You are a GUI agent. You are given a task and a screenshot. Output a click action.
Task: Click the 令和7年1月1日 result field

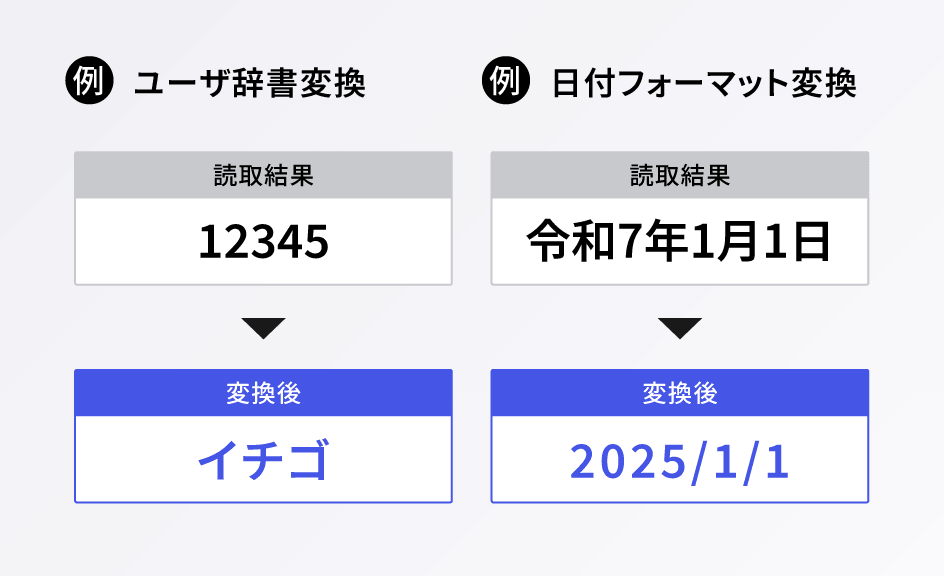pyautogui.click(x=680, y=241)
